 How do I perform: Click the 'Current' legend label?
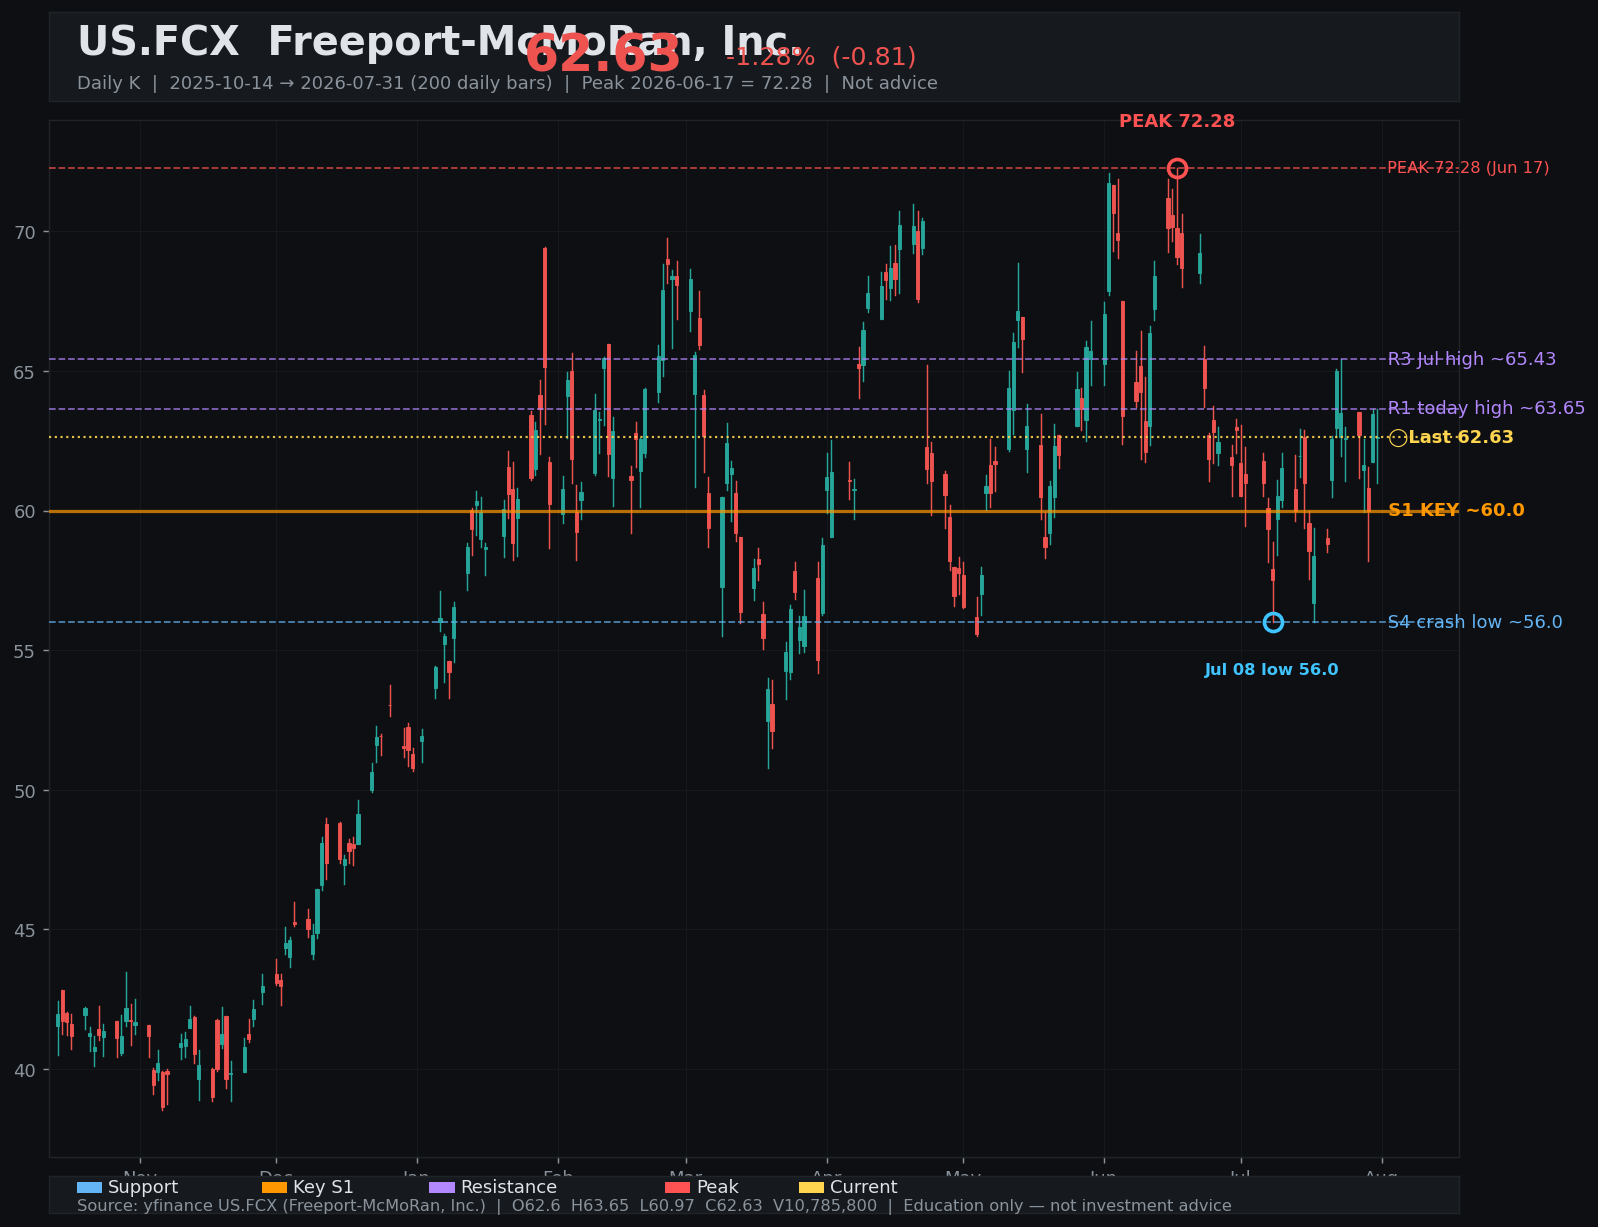coord(864,1188)
